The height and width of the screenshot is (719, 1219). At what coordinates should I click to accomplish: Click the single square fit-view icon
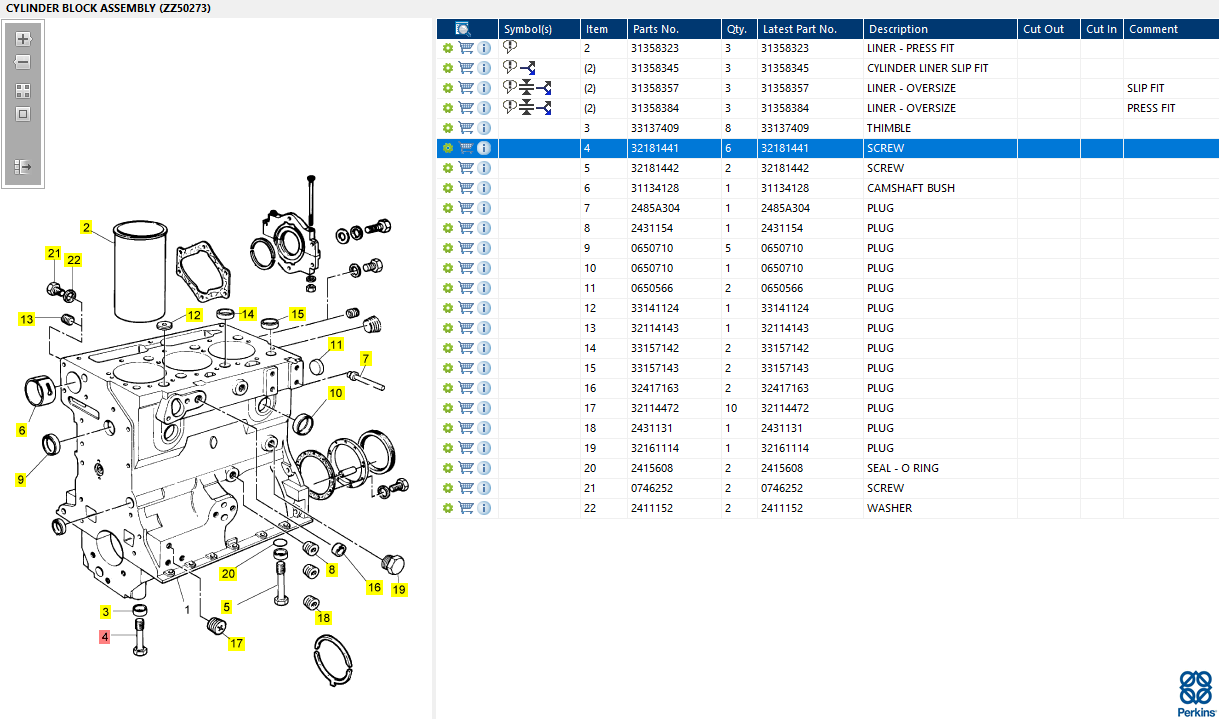coord(23,114)
